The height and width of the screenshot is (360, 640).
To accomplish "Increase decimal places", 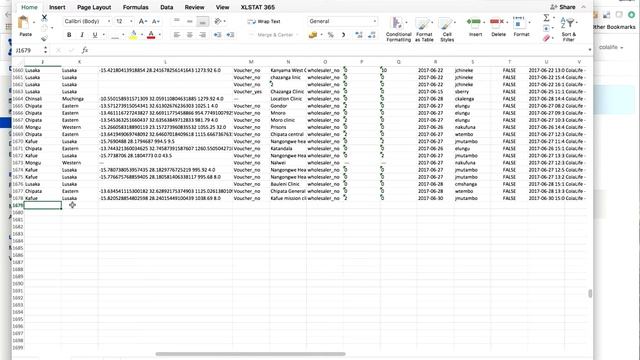I will tap(359, 35).
